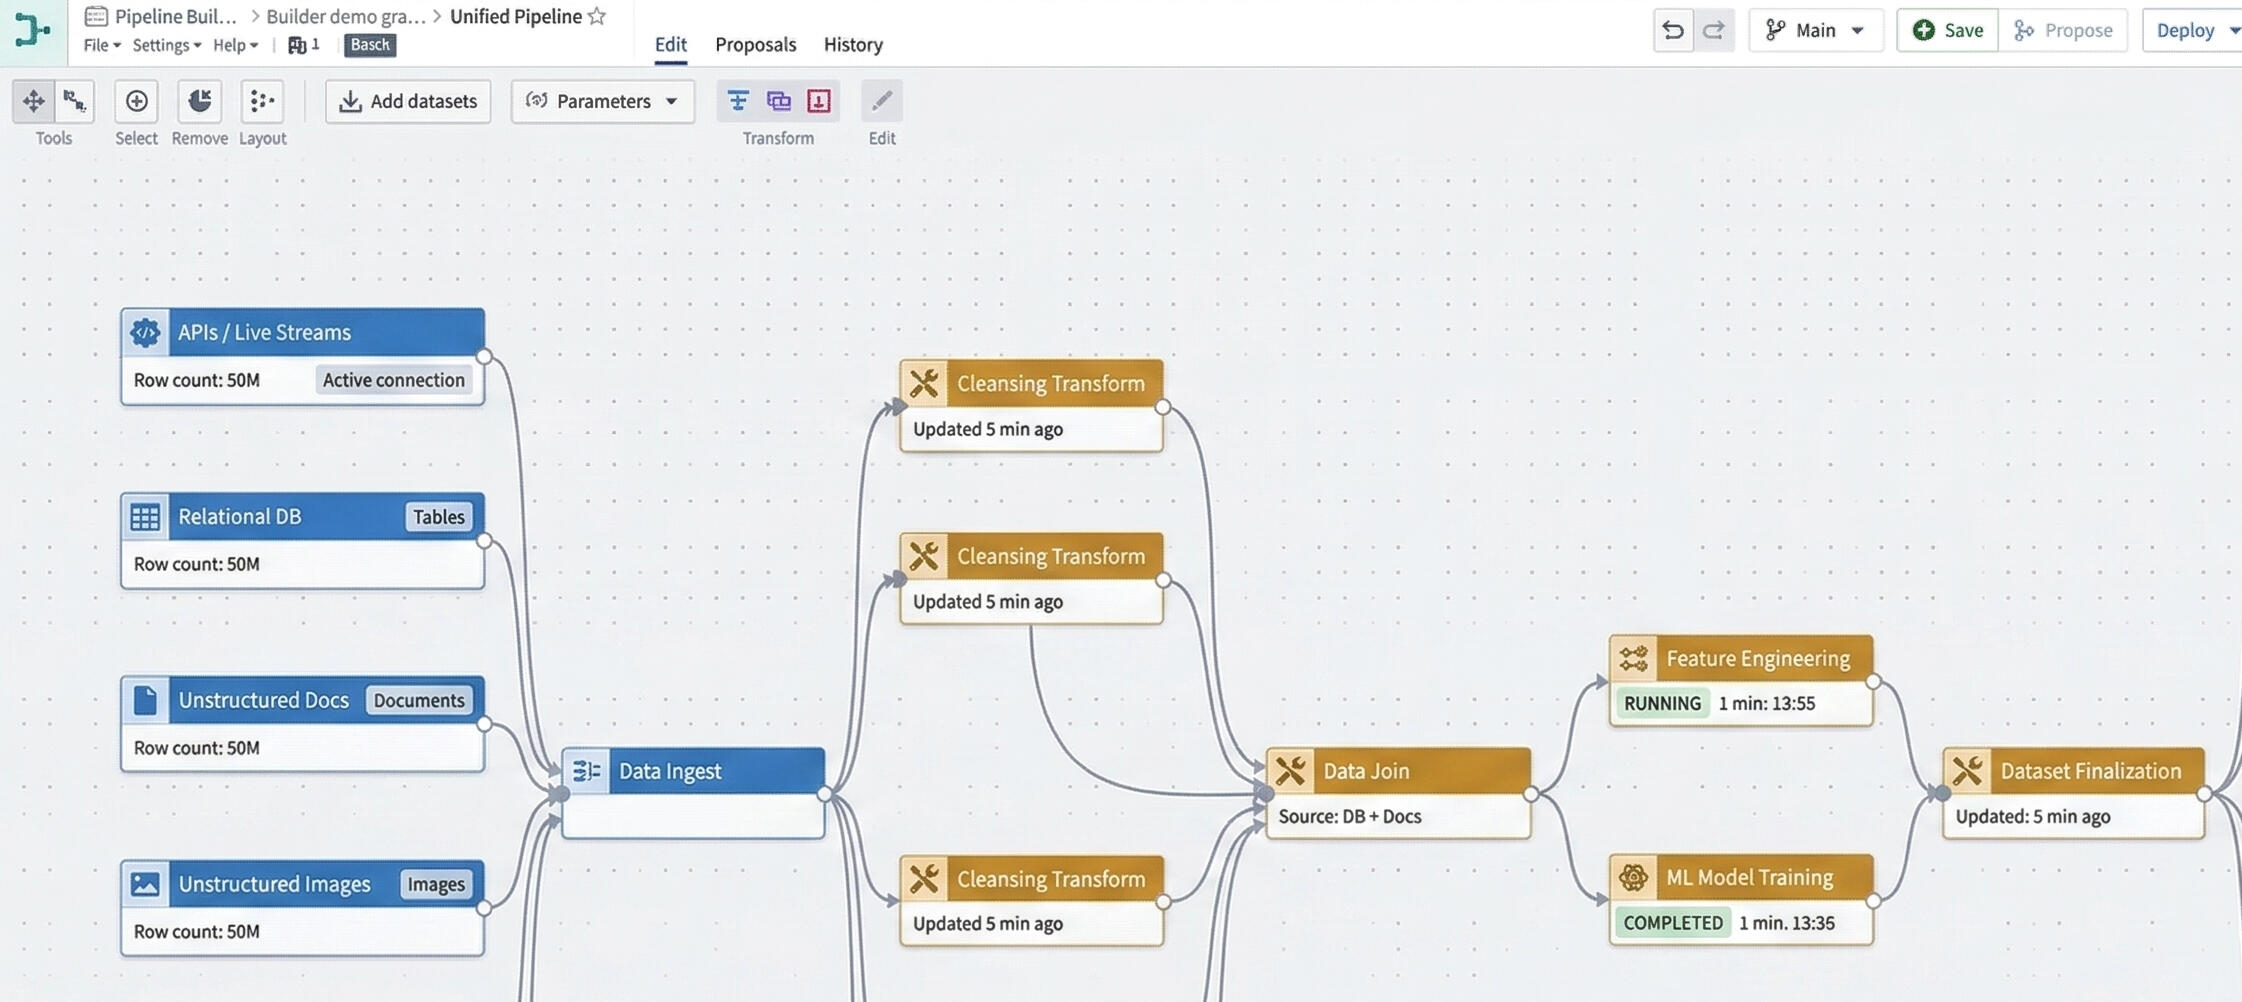The height and width of the screenshot is (1002, 2242).
Task: Click the blue pipeline Transform icon
Action: (x=738, y=100)
